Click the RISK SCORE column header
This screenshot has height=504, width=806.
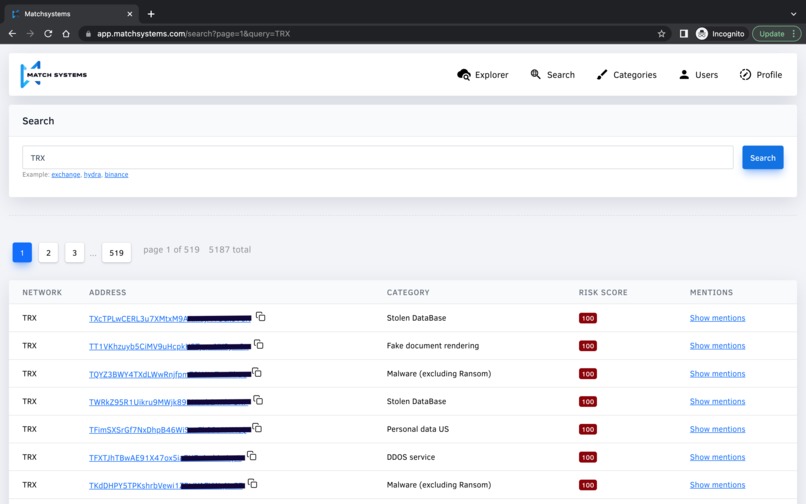click(603, 292)
